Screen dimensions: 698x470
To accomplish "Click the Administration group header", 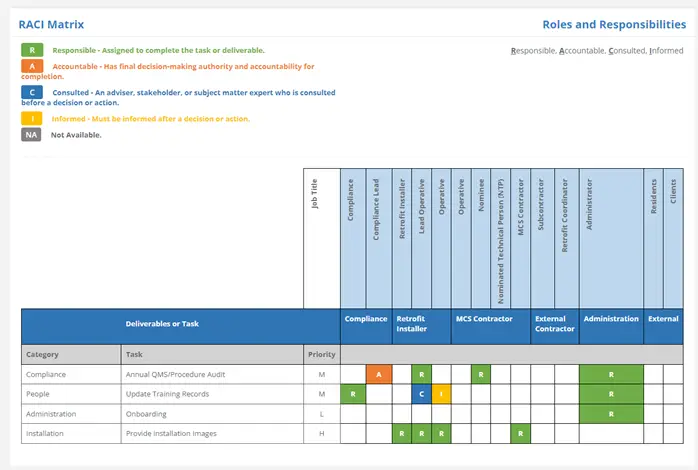I will click(611, 326).
